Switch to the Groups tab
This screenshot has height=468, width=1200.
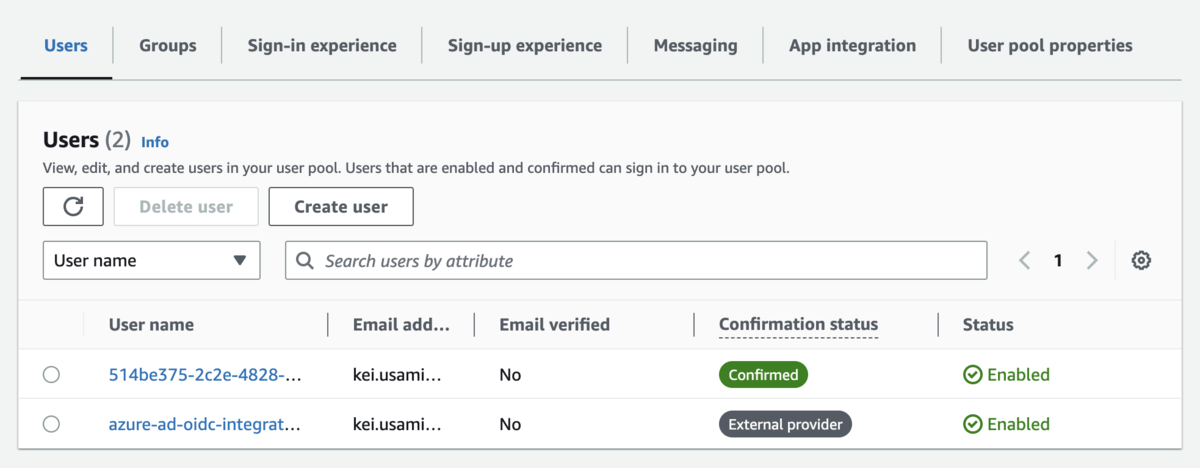pos(167,46)
